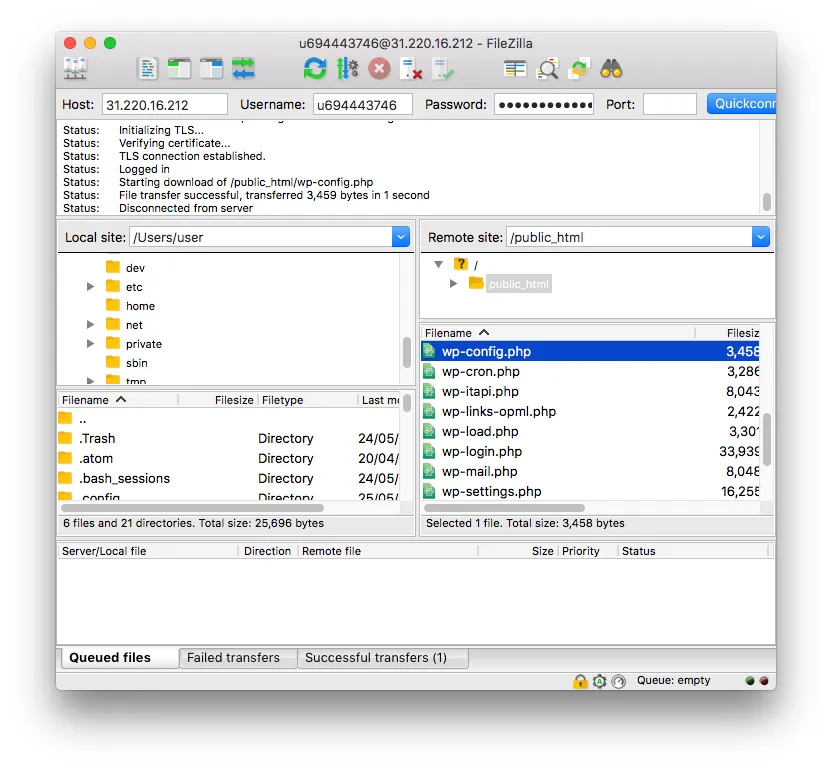The height and width of the screenshot is (770, 832).
Task: Open the directory listing filters dialog
Action: coord(515,69)
